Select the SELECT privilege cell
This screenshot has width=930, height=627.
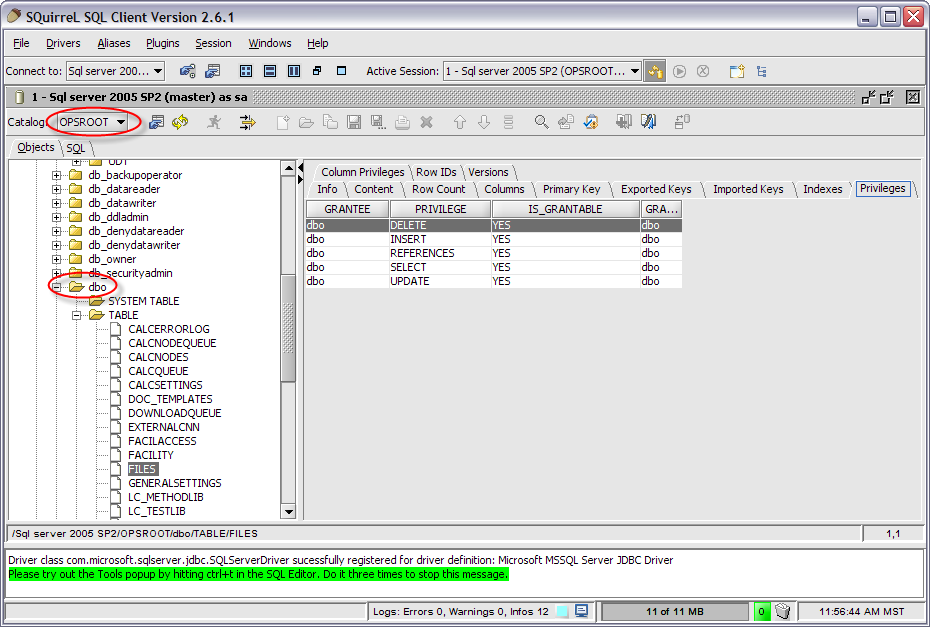440,268
